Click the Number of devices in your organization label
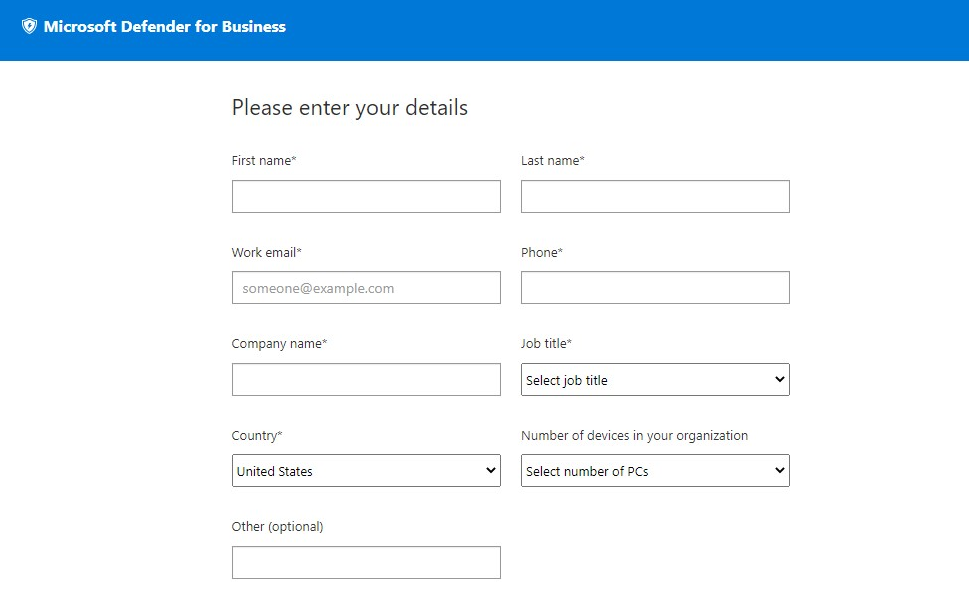Screen dimensions: 969x596 point(634,435)
